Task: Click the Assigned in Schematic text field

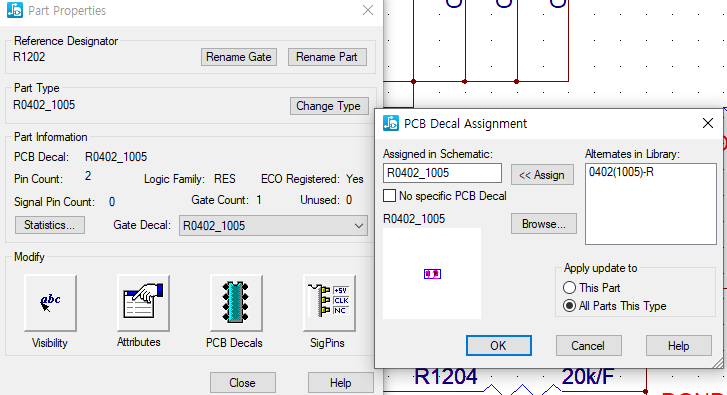Action: pyautogui.click(x=442, y=173)
